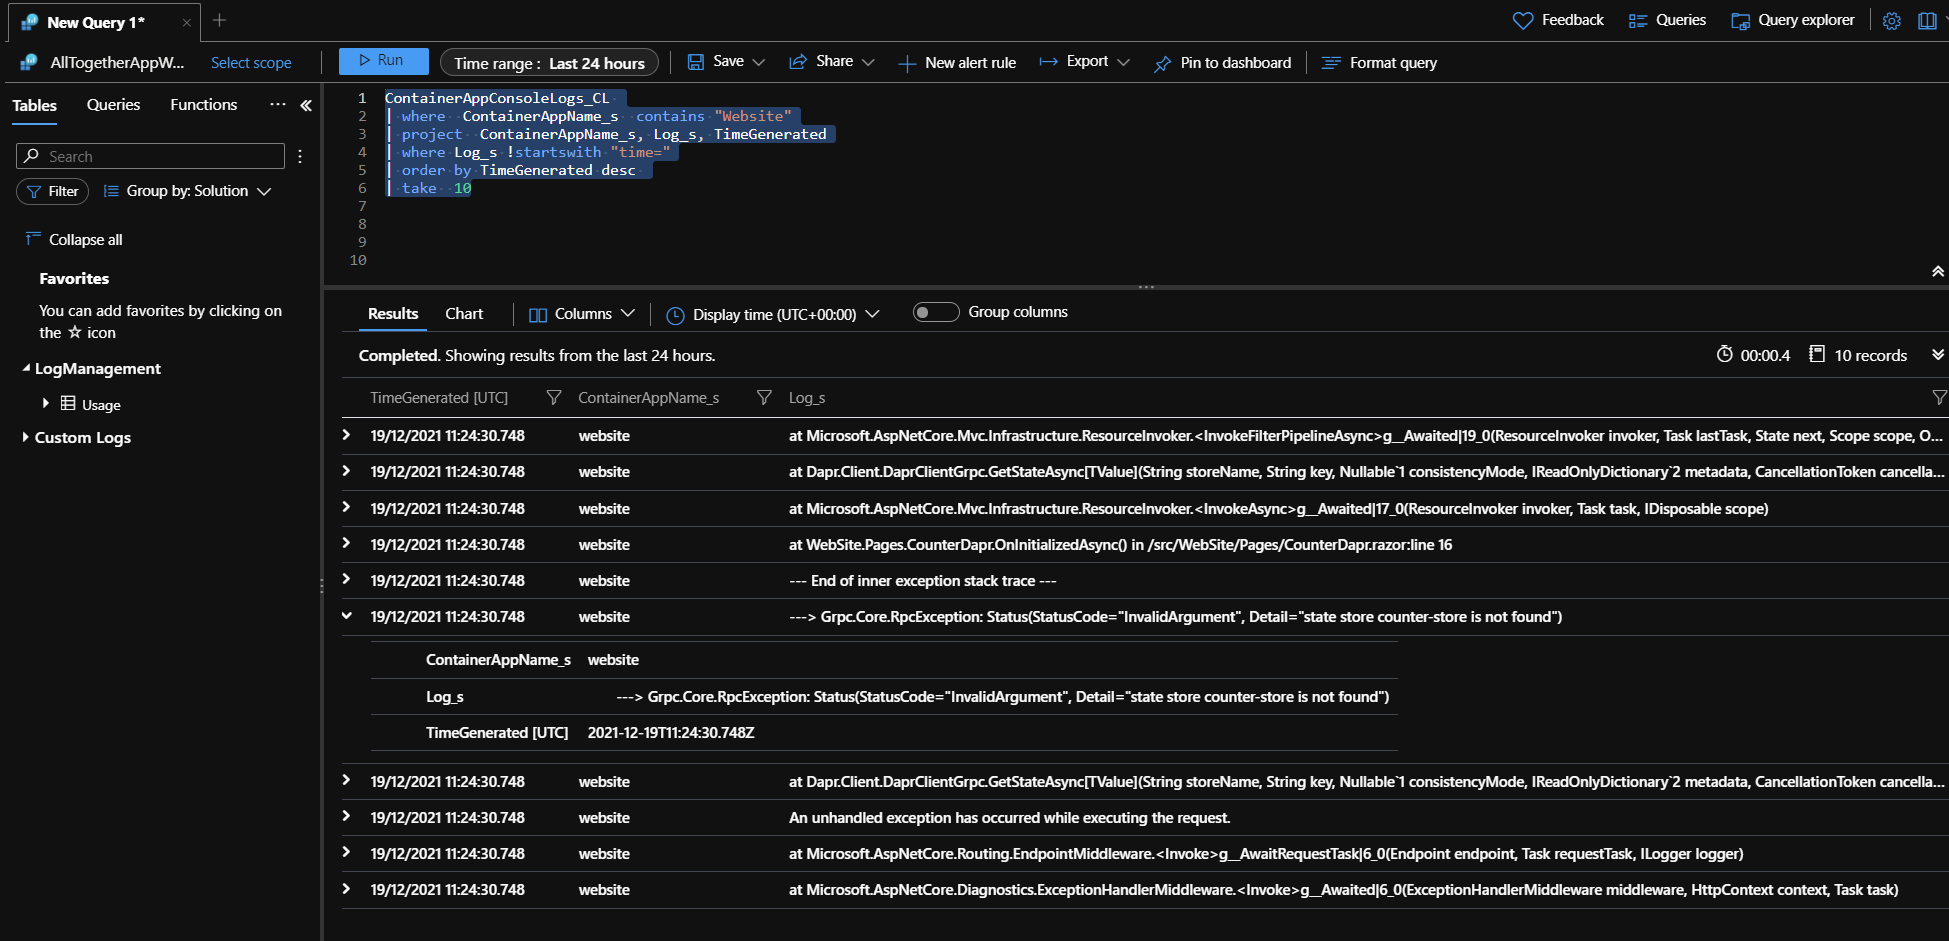Expand the Custom Logs tree node
The image size is (1949, 941).
25,438
